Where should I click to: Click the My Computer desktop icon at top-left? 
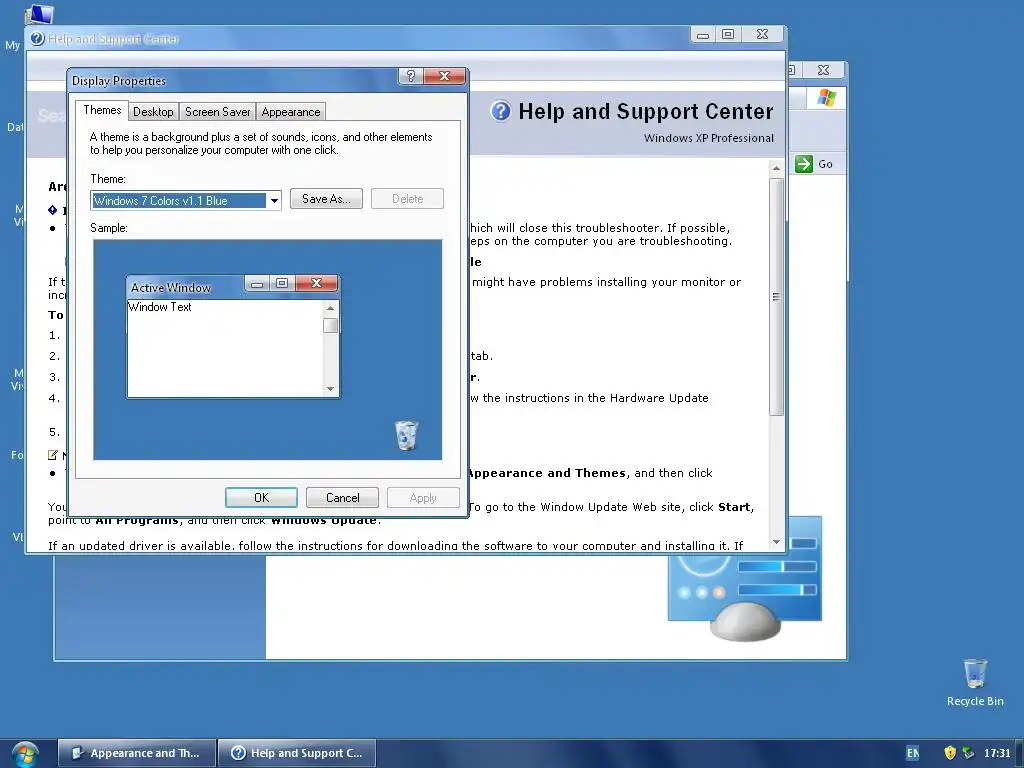point(38,14)
